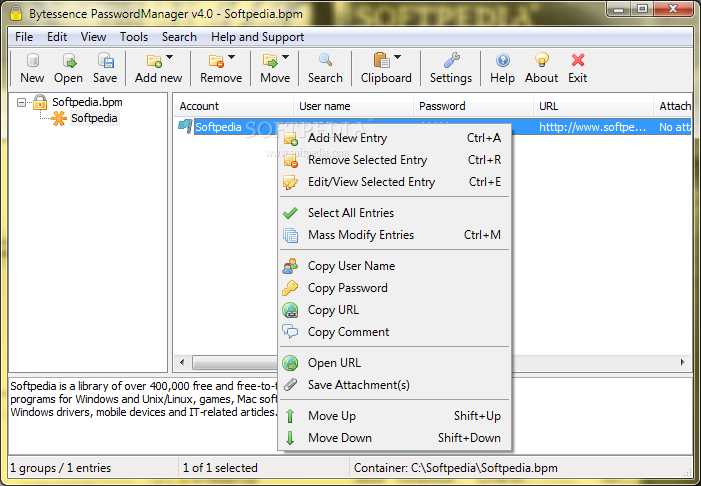Viewport: 701px width, 486px height.
Task: Expand the Move dropdown arrow
Action: (x=286, y=57)
